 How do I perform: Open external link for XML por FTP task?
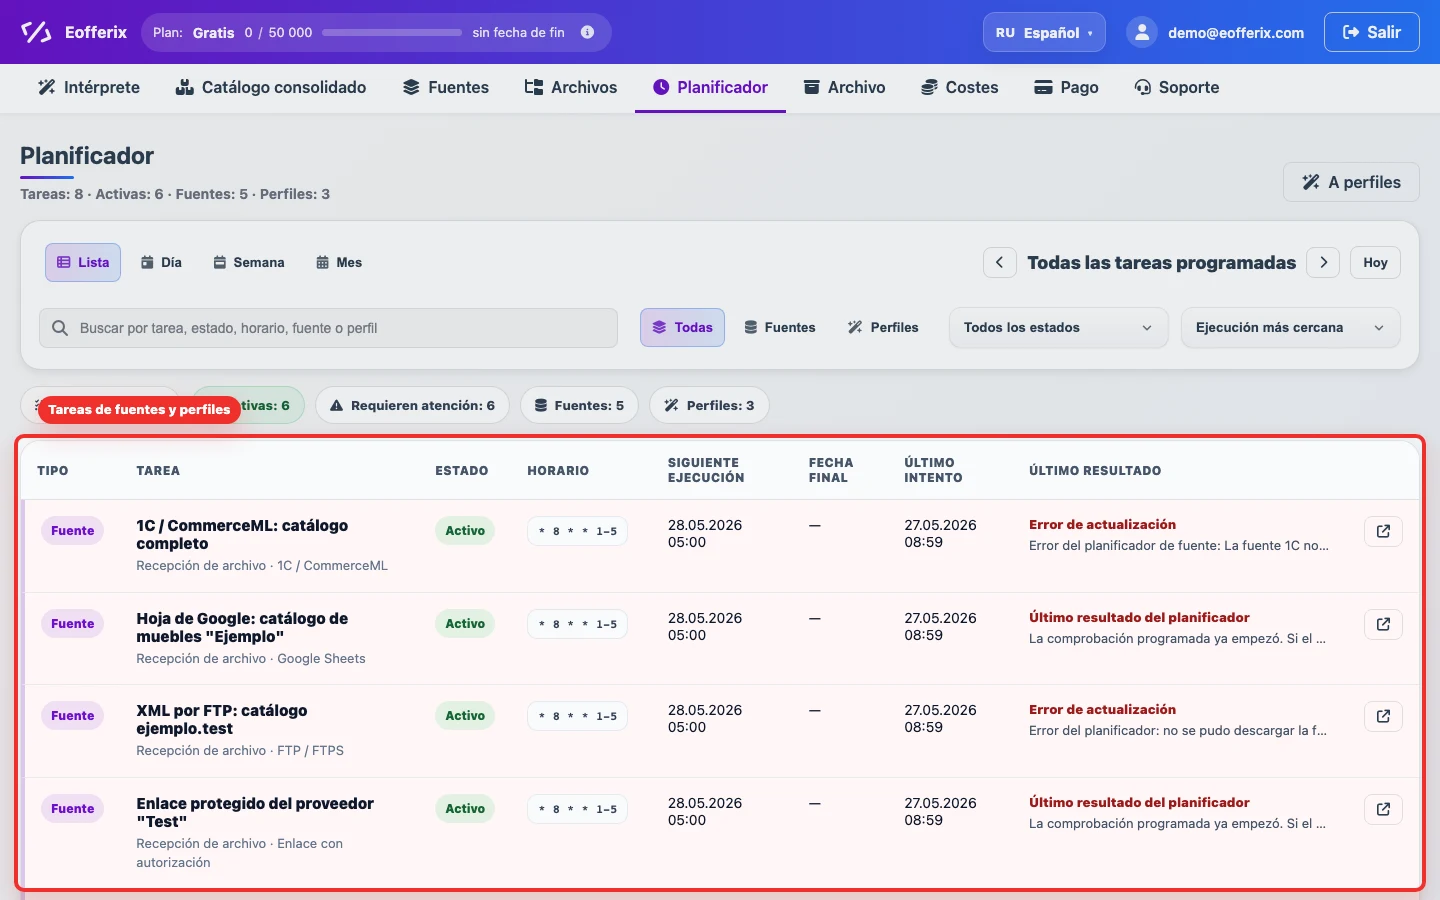pos(1383,716)
